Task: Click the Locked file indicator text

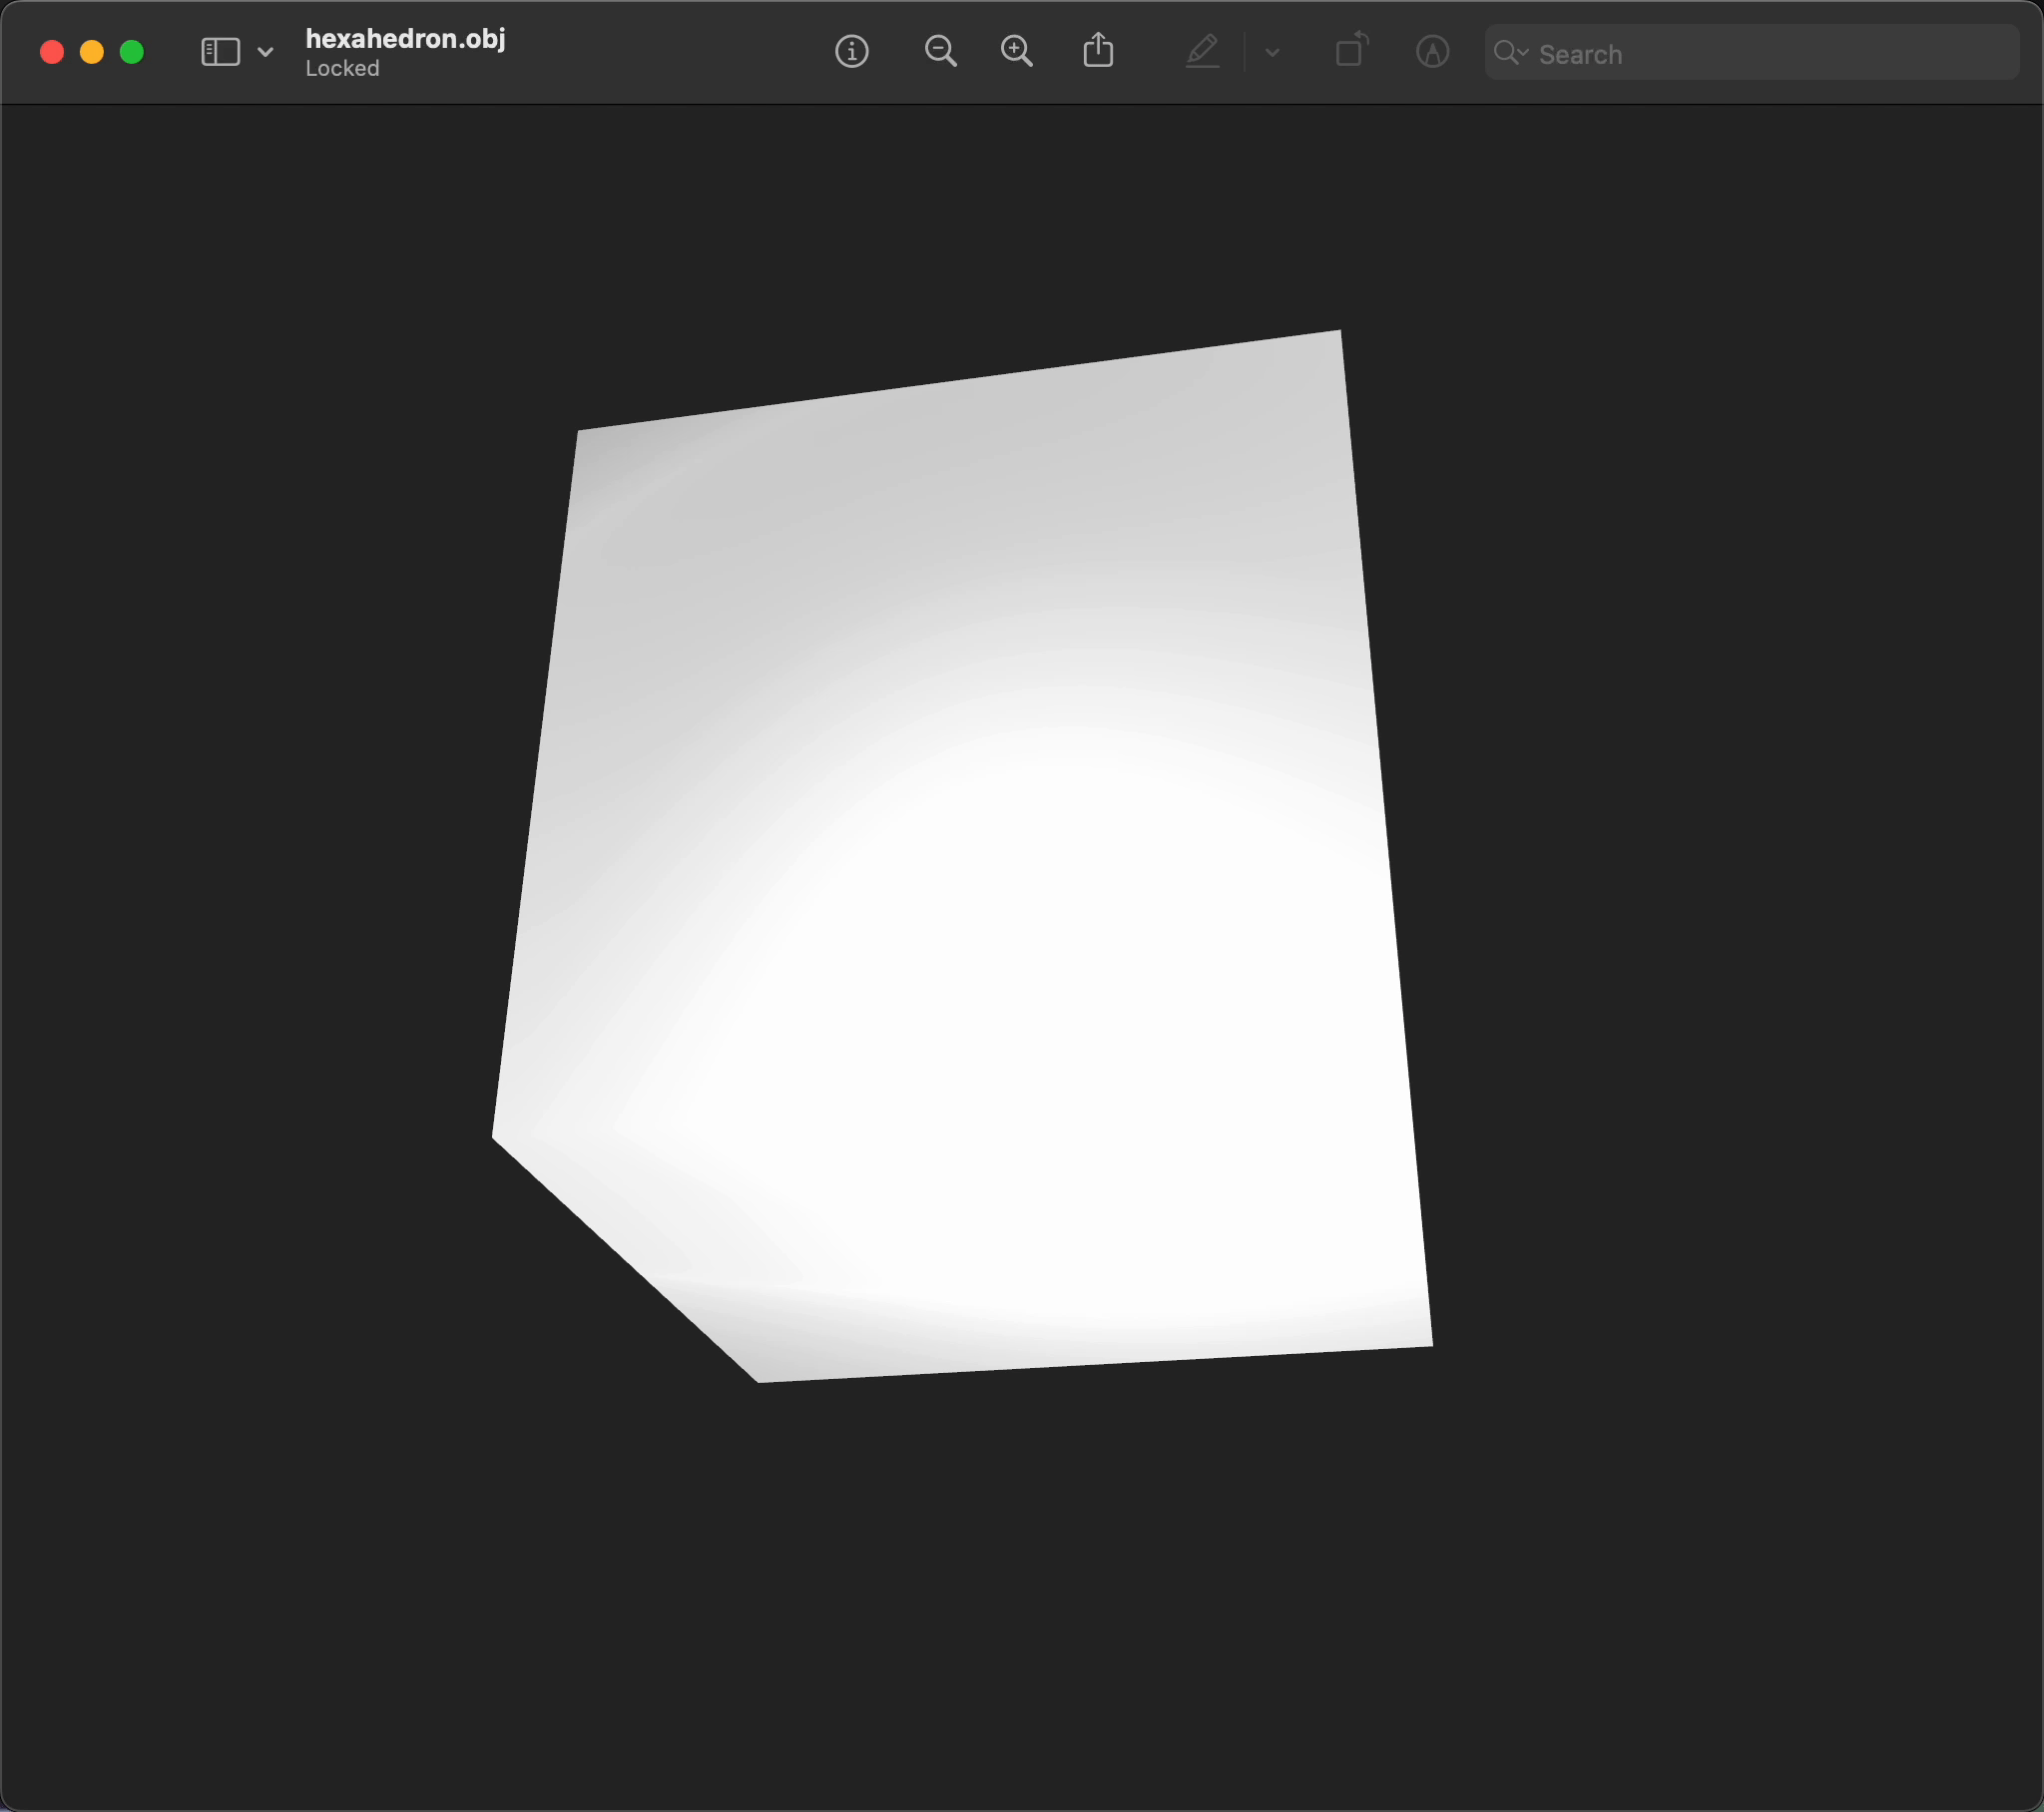Action: [342, 68]
